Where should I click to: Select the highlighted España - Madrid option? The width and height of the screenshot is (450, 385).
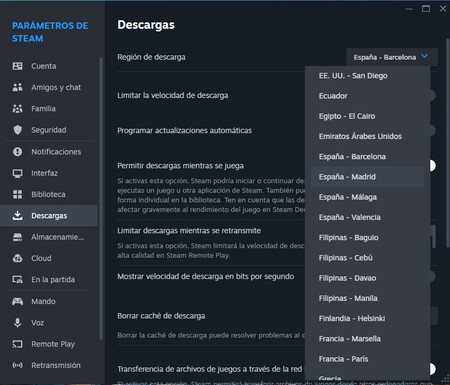point(367,177)
